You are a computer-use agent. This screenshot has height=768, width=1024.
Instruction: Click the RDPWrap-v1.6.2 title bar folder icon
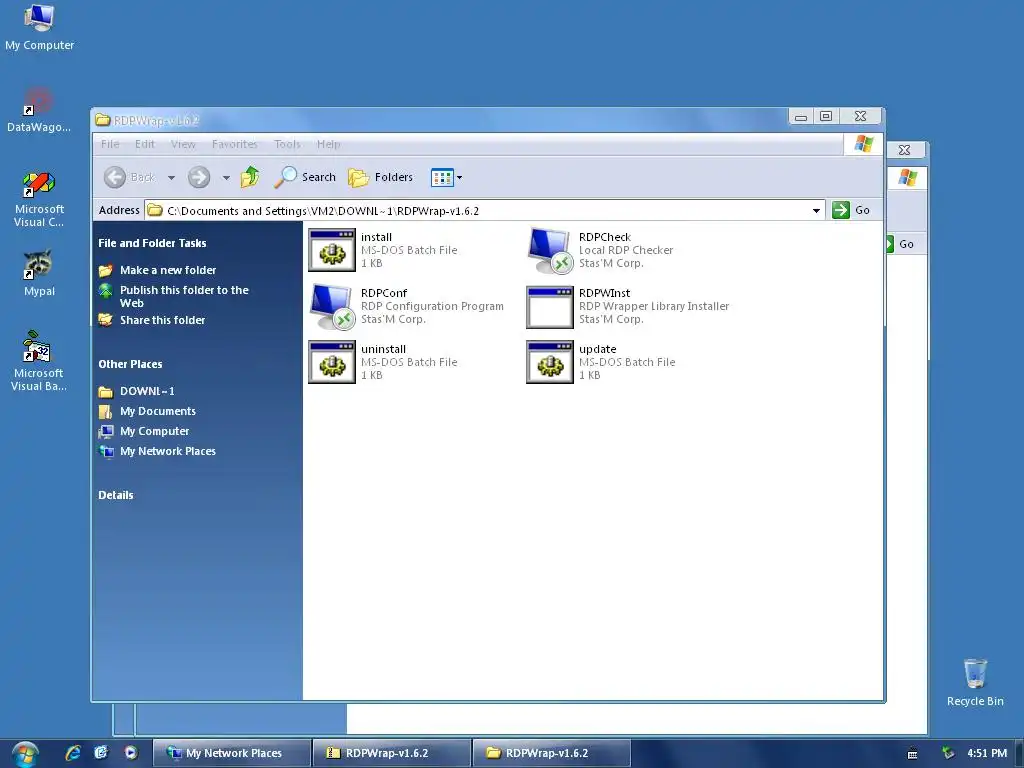click(x=103, y=120)
